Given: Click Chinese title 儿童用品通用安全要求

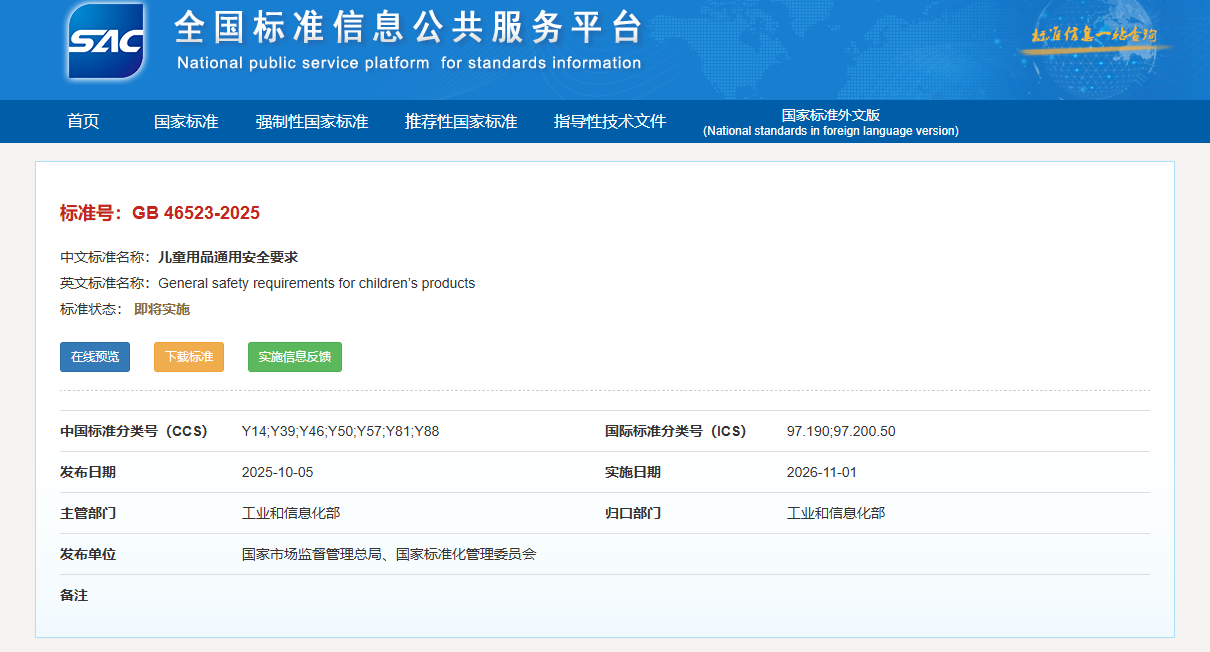Looking at the screenshot, I should pyautogui.click(x=228, y=257).
